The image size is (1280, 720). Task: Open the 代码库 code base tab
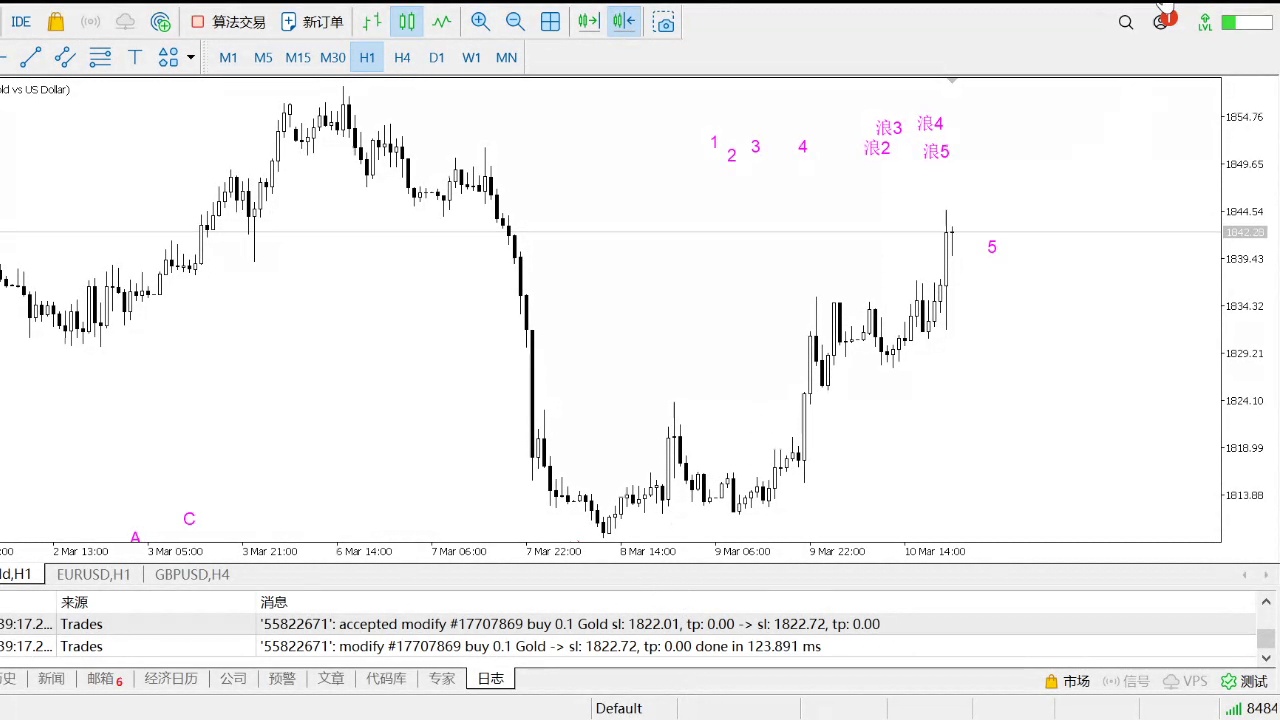(x=386, y=679)
